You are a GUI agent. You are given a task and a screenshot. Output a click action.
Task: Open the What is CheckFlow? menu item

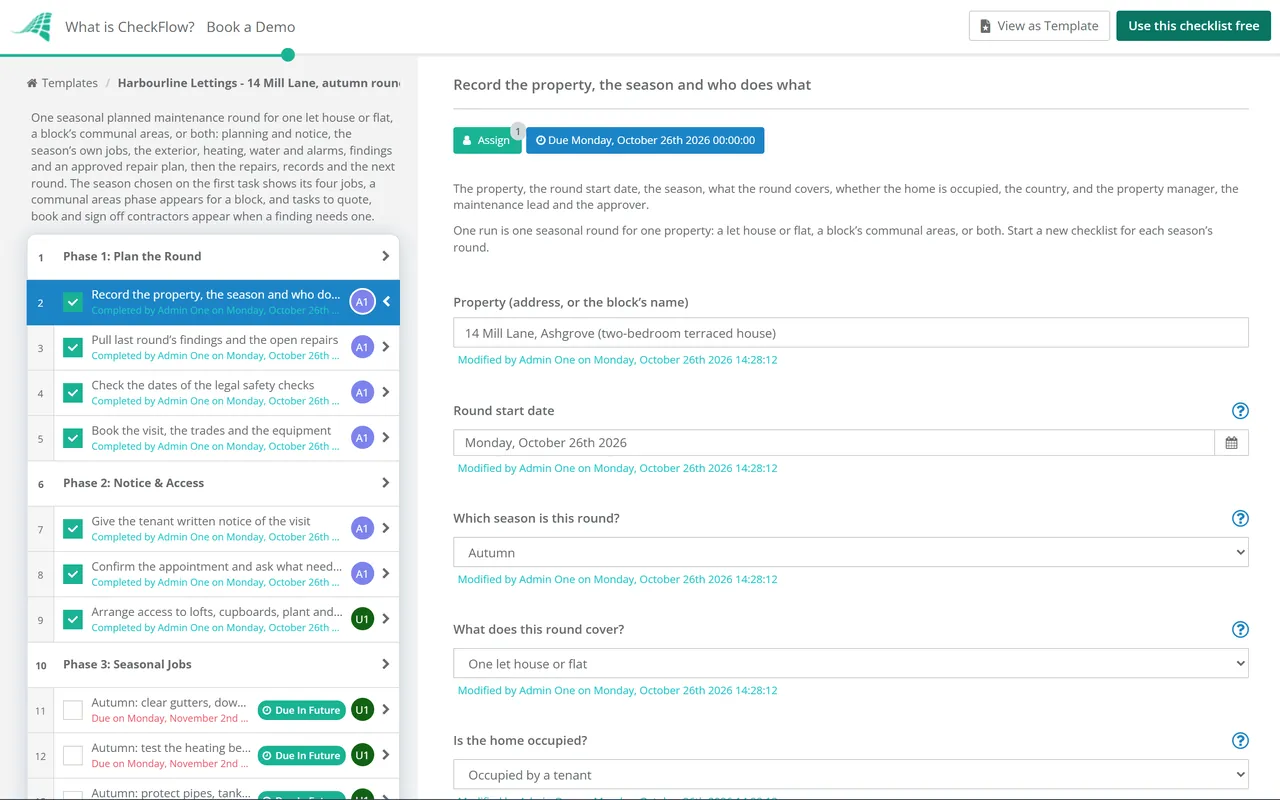click(130, 27)
